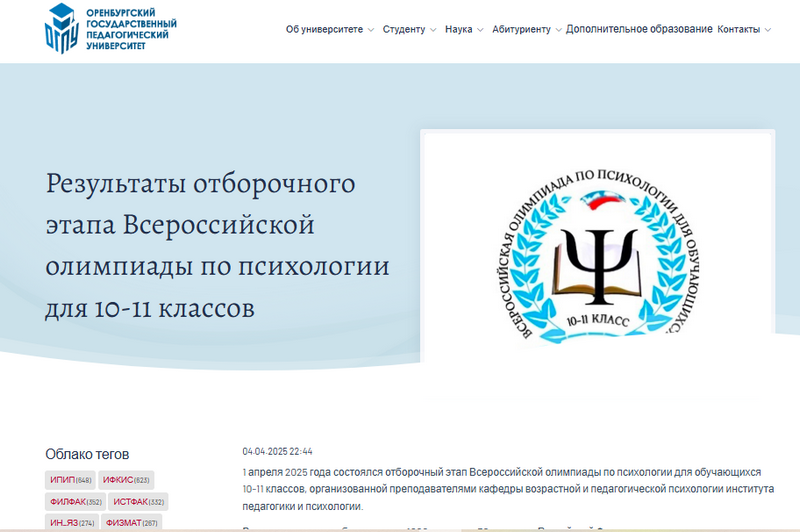Select the ИФКИС tag
This screenshot has height=532, width=800.
point(126,480)
